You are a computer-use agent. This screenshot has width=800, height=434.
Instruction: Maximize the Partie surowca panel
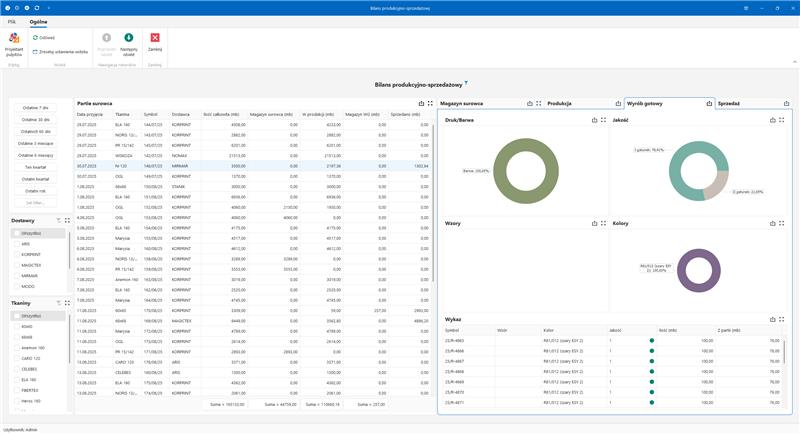[429, 103]
